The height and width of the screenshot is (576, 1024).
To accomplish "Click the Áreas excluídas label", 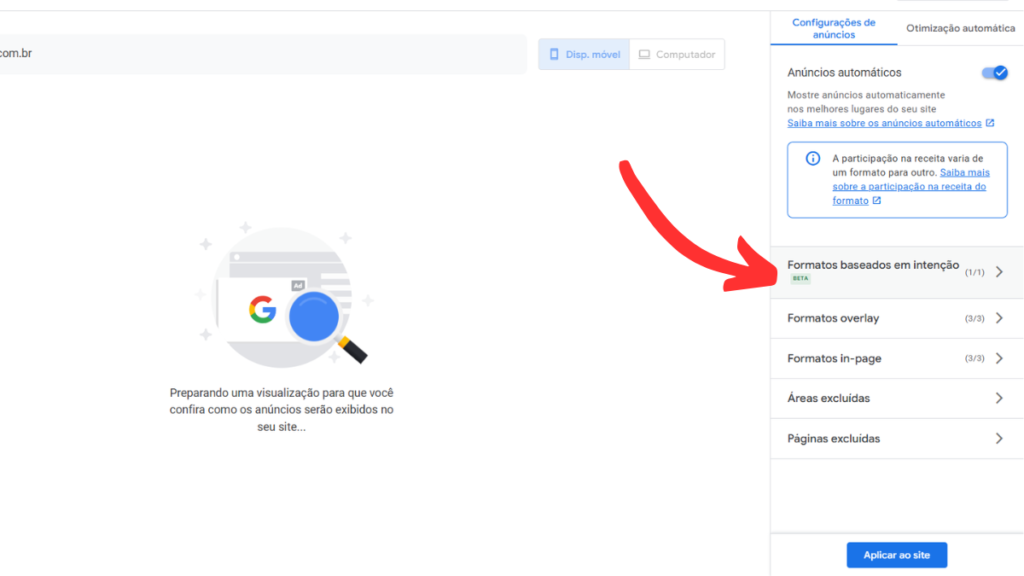I will tap(828, 398).
